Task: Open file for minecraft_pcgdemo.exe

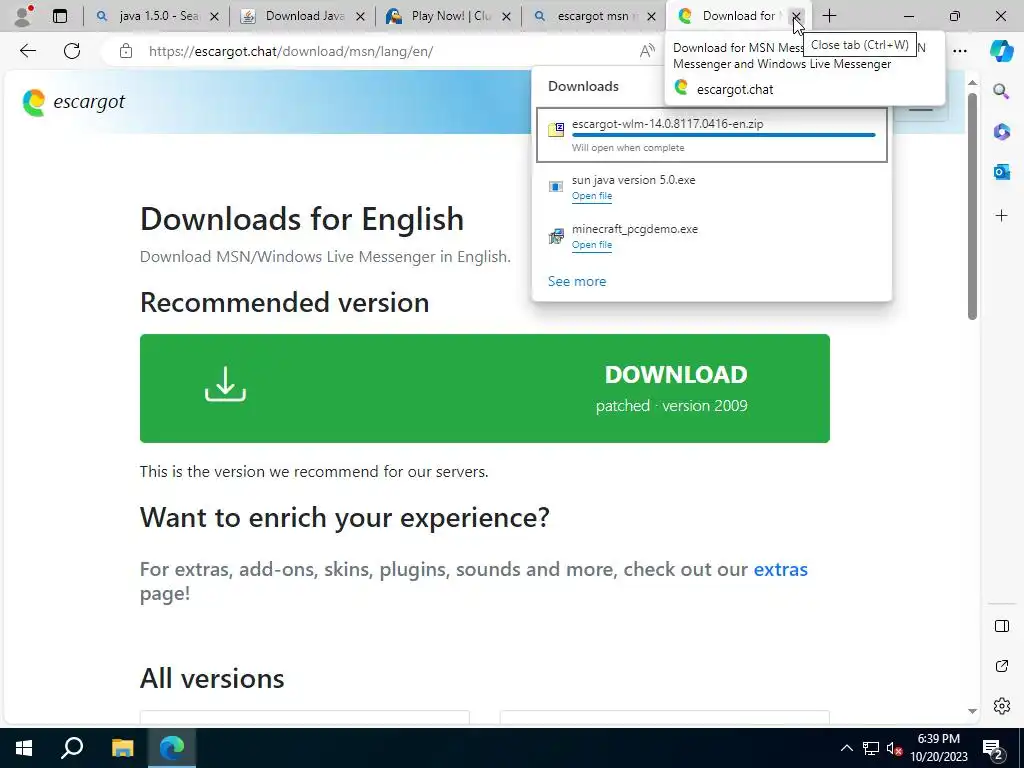Action: [592, 245]
